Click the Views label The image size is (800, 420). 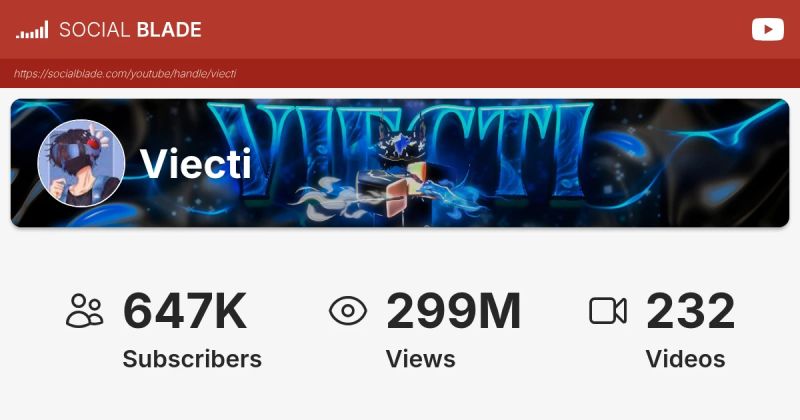[x=420, y=359]
